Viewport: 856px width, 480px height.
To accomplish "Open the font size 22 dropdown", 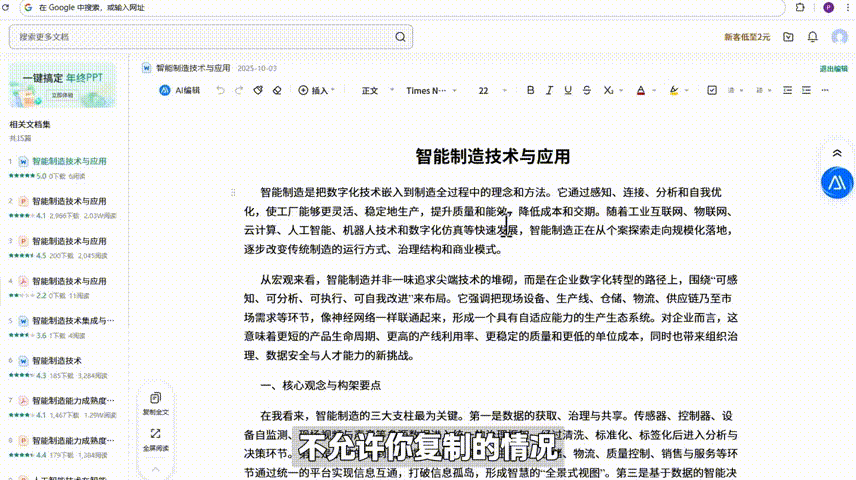I will 488,90.
